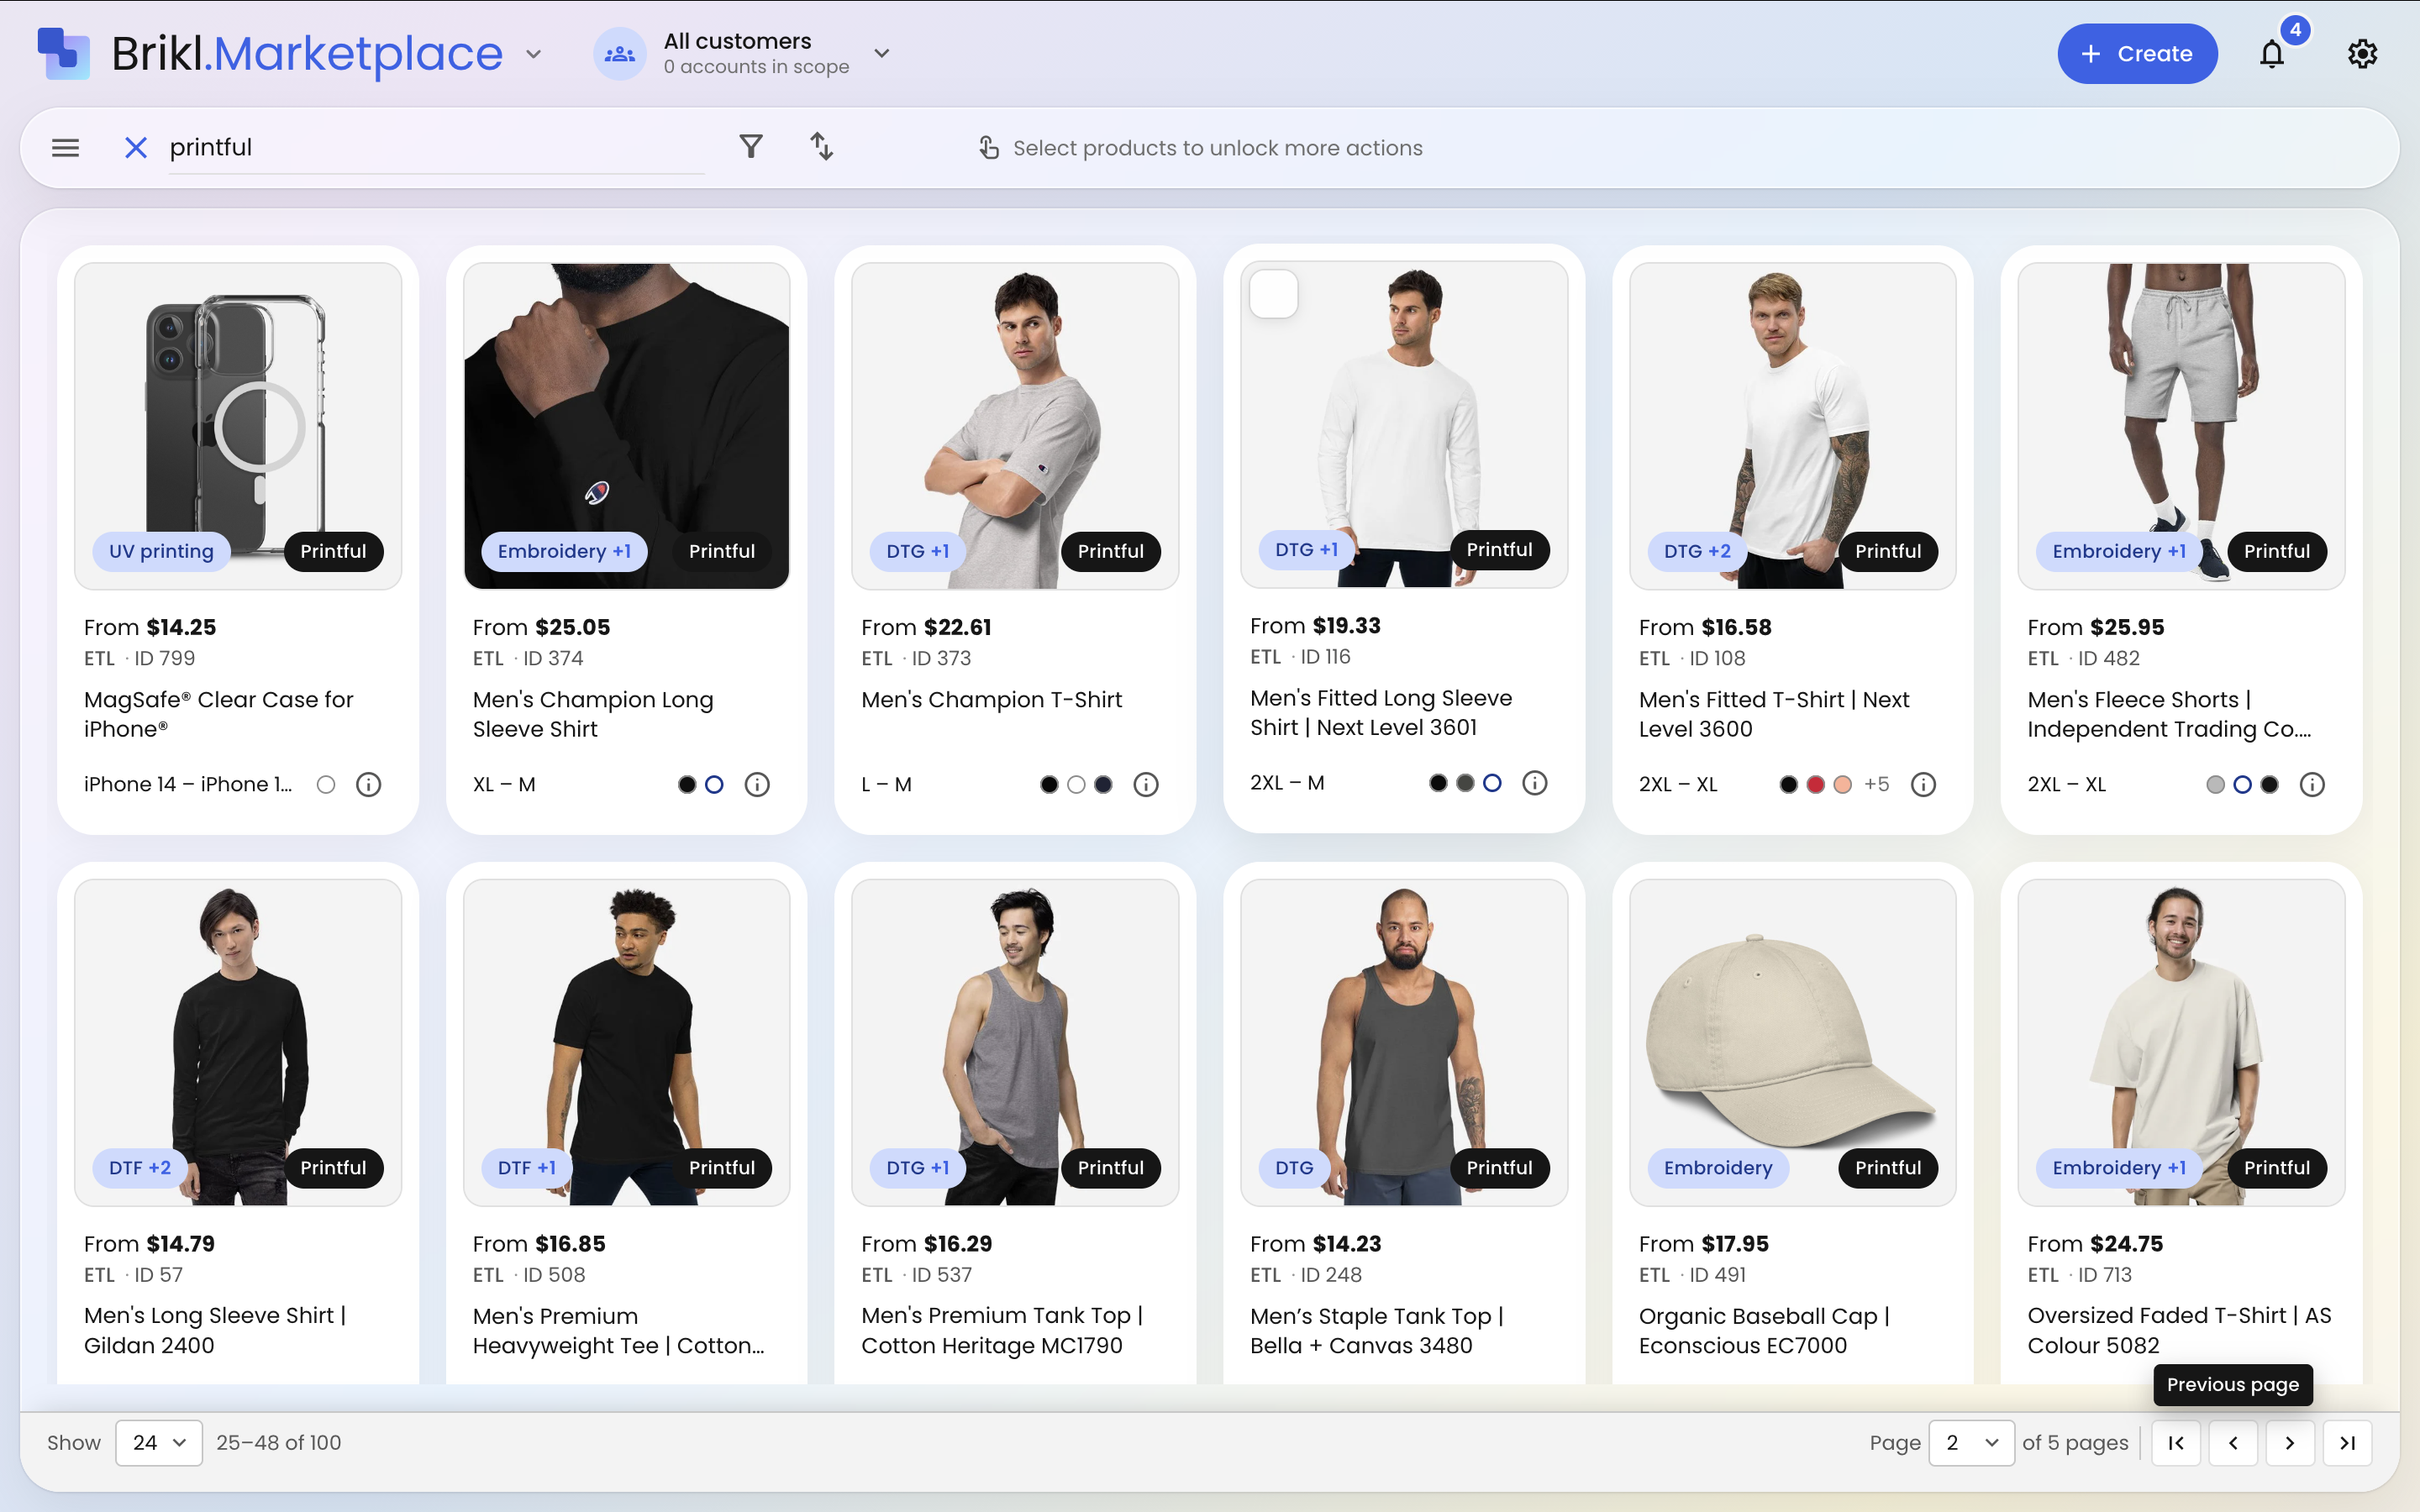Show +5 more colors on Next Level 3600
This screenshot has height=1512, width=2420.
pyautogui.click(x=1876, y=785)
